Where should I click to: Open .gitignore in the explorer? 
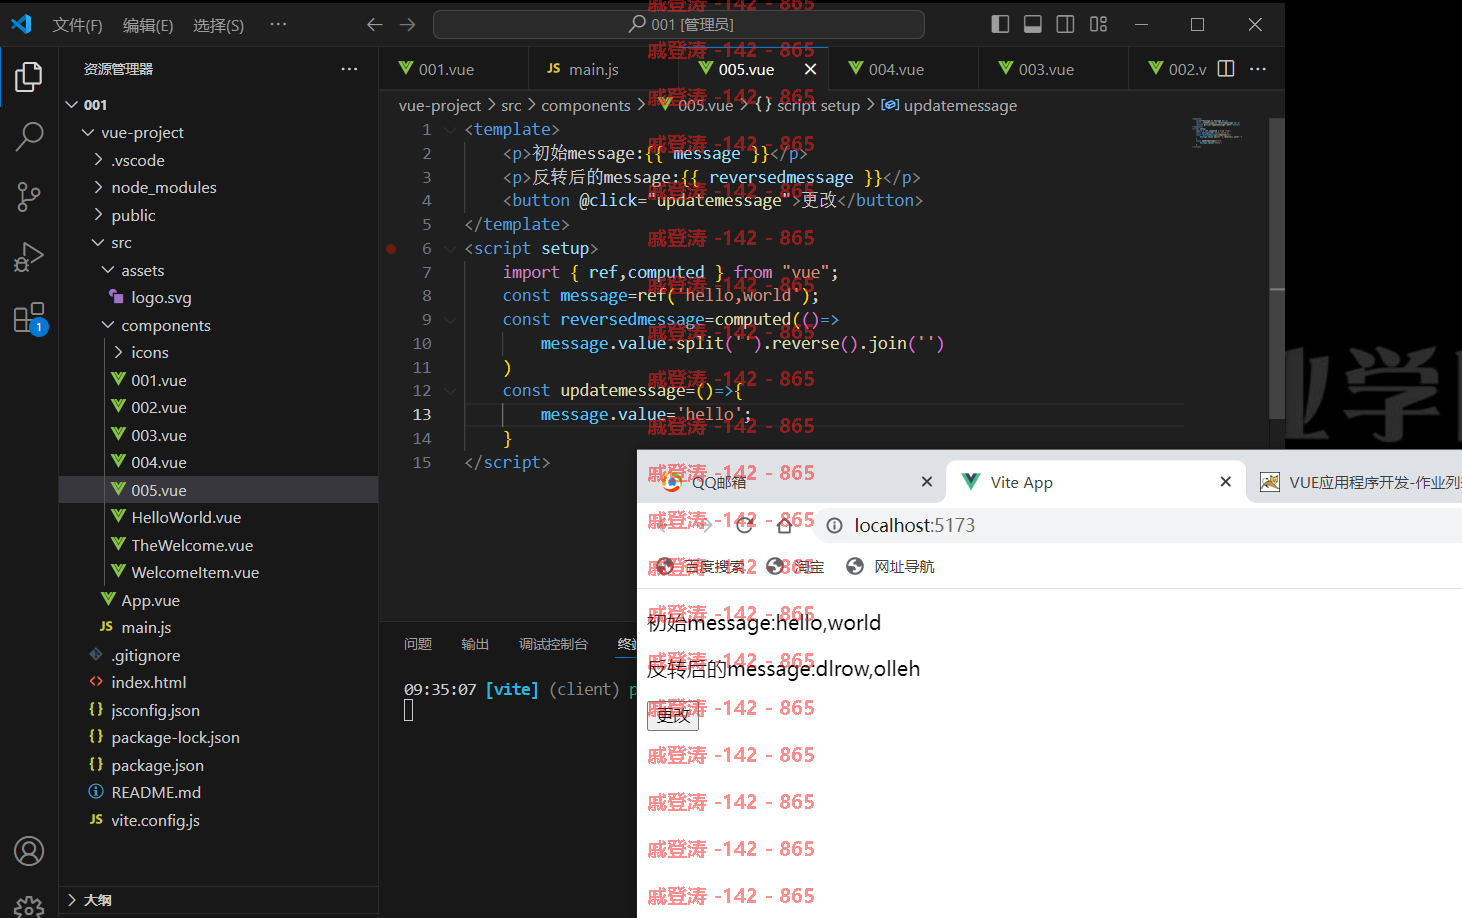(x=218, y=655)
